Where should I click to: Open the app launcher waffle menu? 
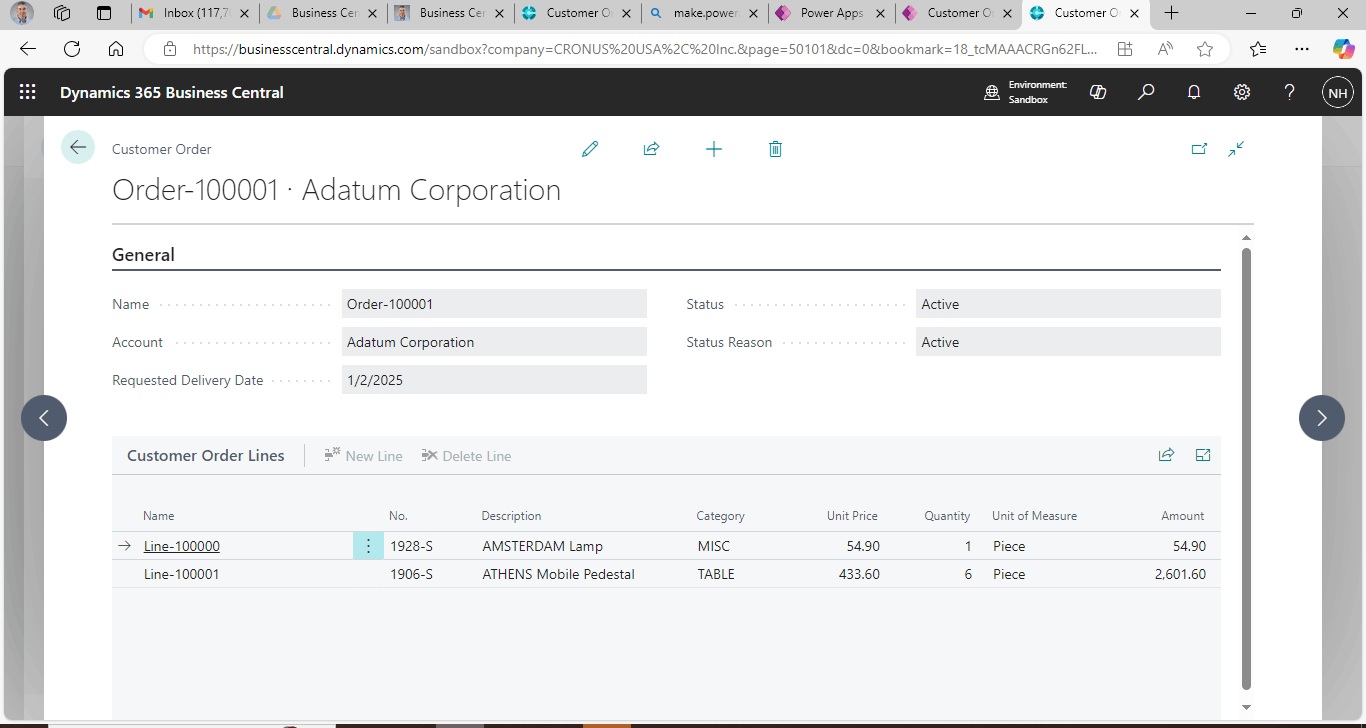click(28, 92)
